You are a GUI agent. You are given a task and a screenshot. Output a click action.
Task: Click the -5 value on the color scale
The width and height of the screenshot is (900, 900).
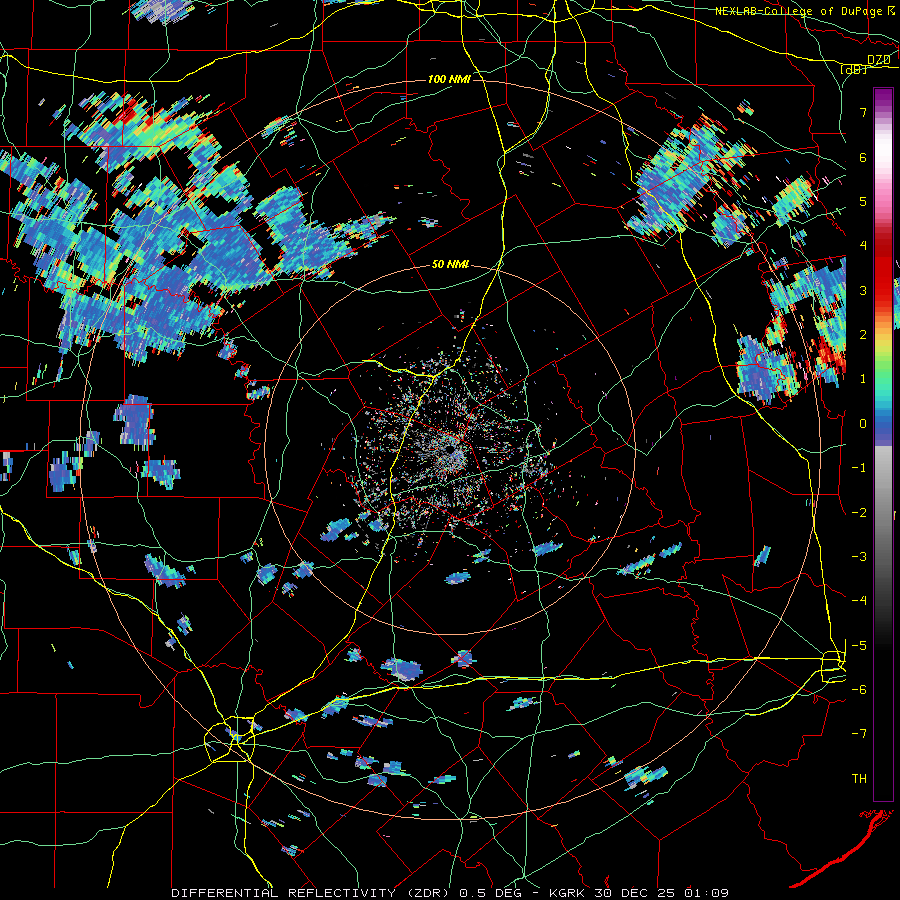coord(859,646)
